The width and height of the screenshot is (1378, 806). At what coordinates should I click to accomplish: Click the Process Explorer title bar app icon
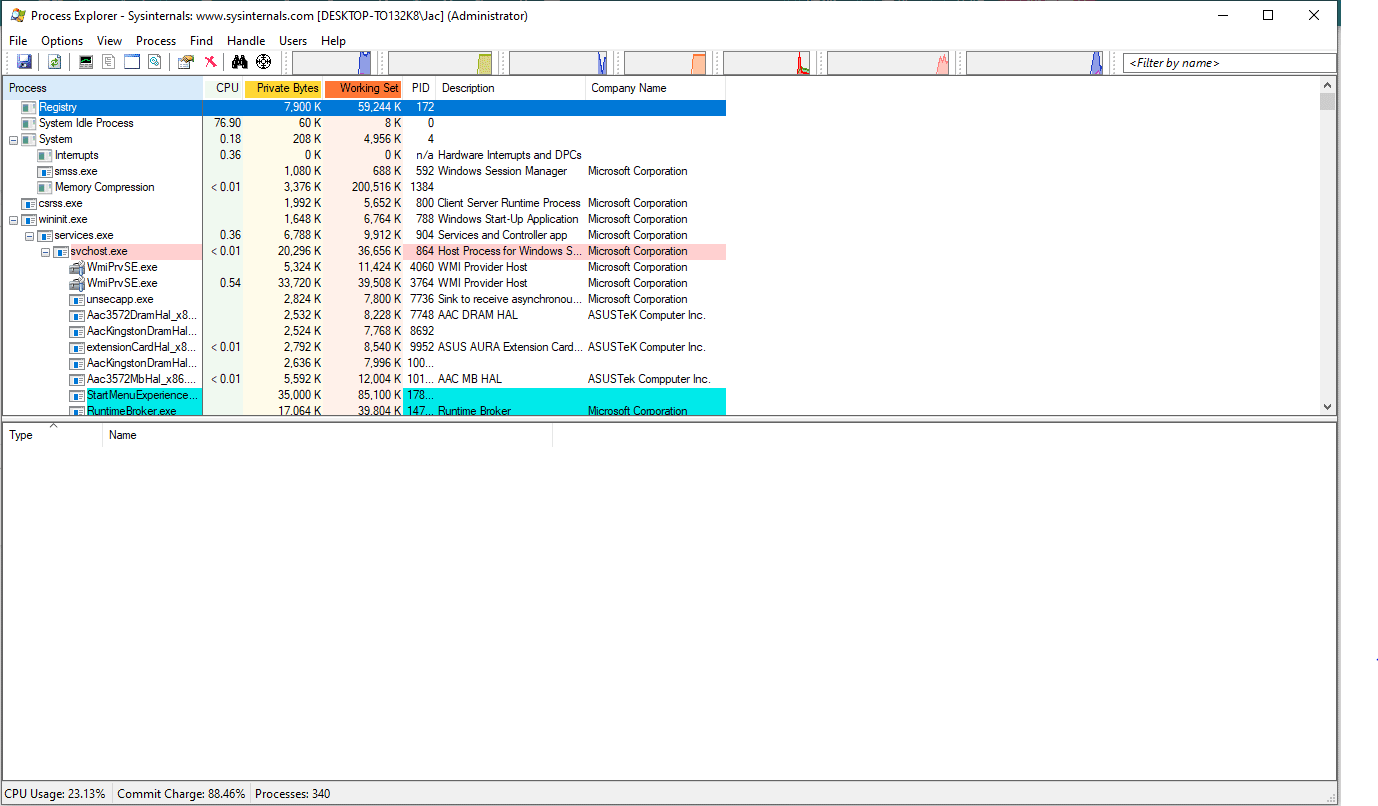coord(17,15)
